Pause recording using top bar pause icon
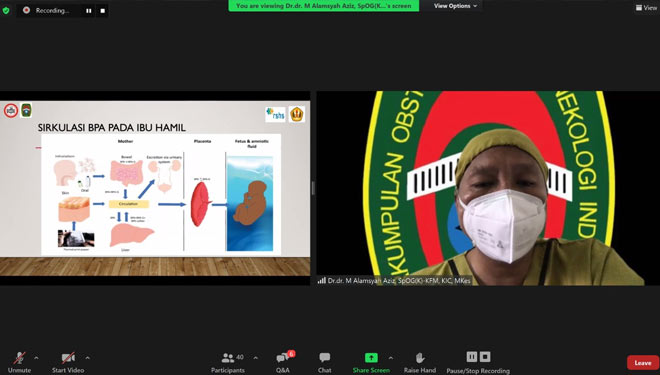The width and height of the screenshot is (660, 375). coord(89,11)
